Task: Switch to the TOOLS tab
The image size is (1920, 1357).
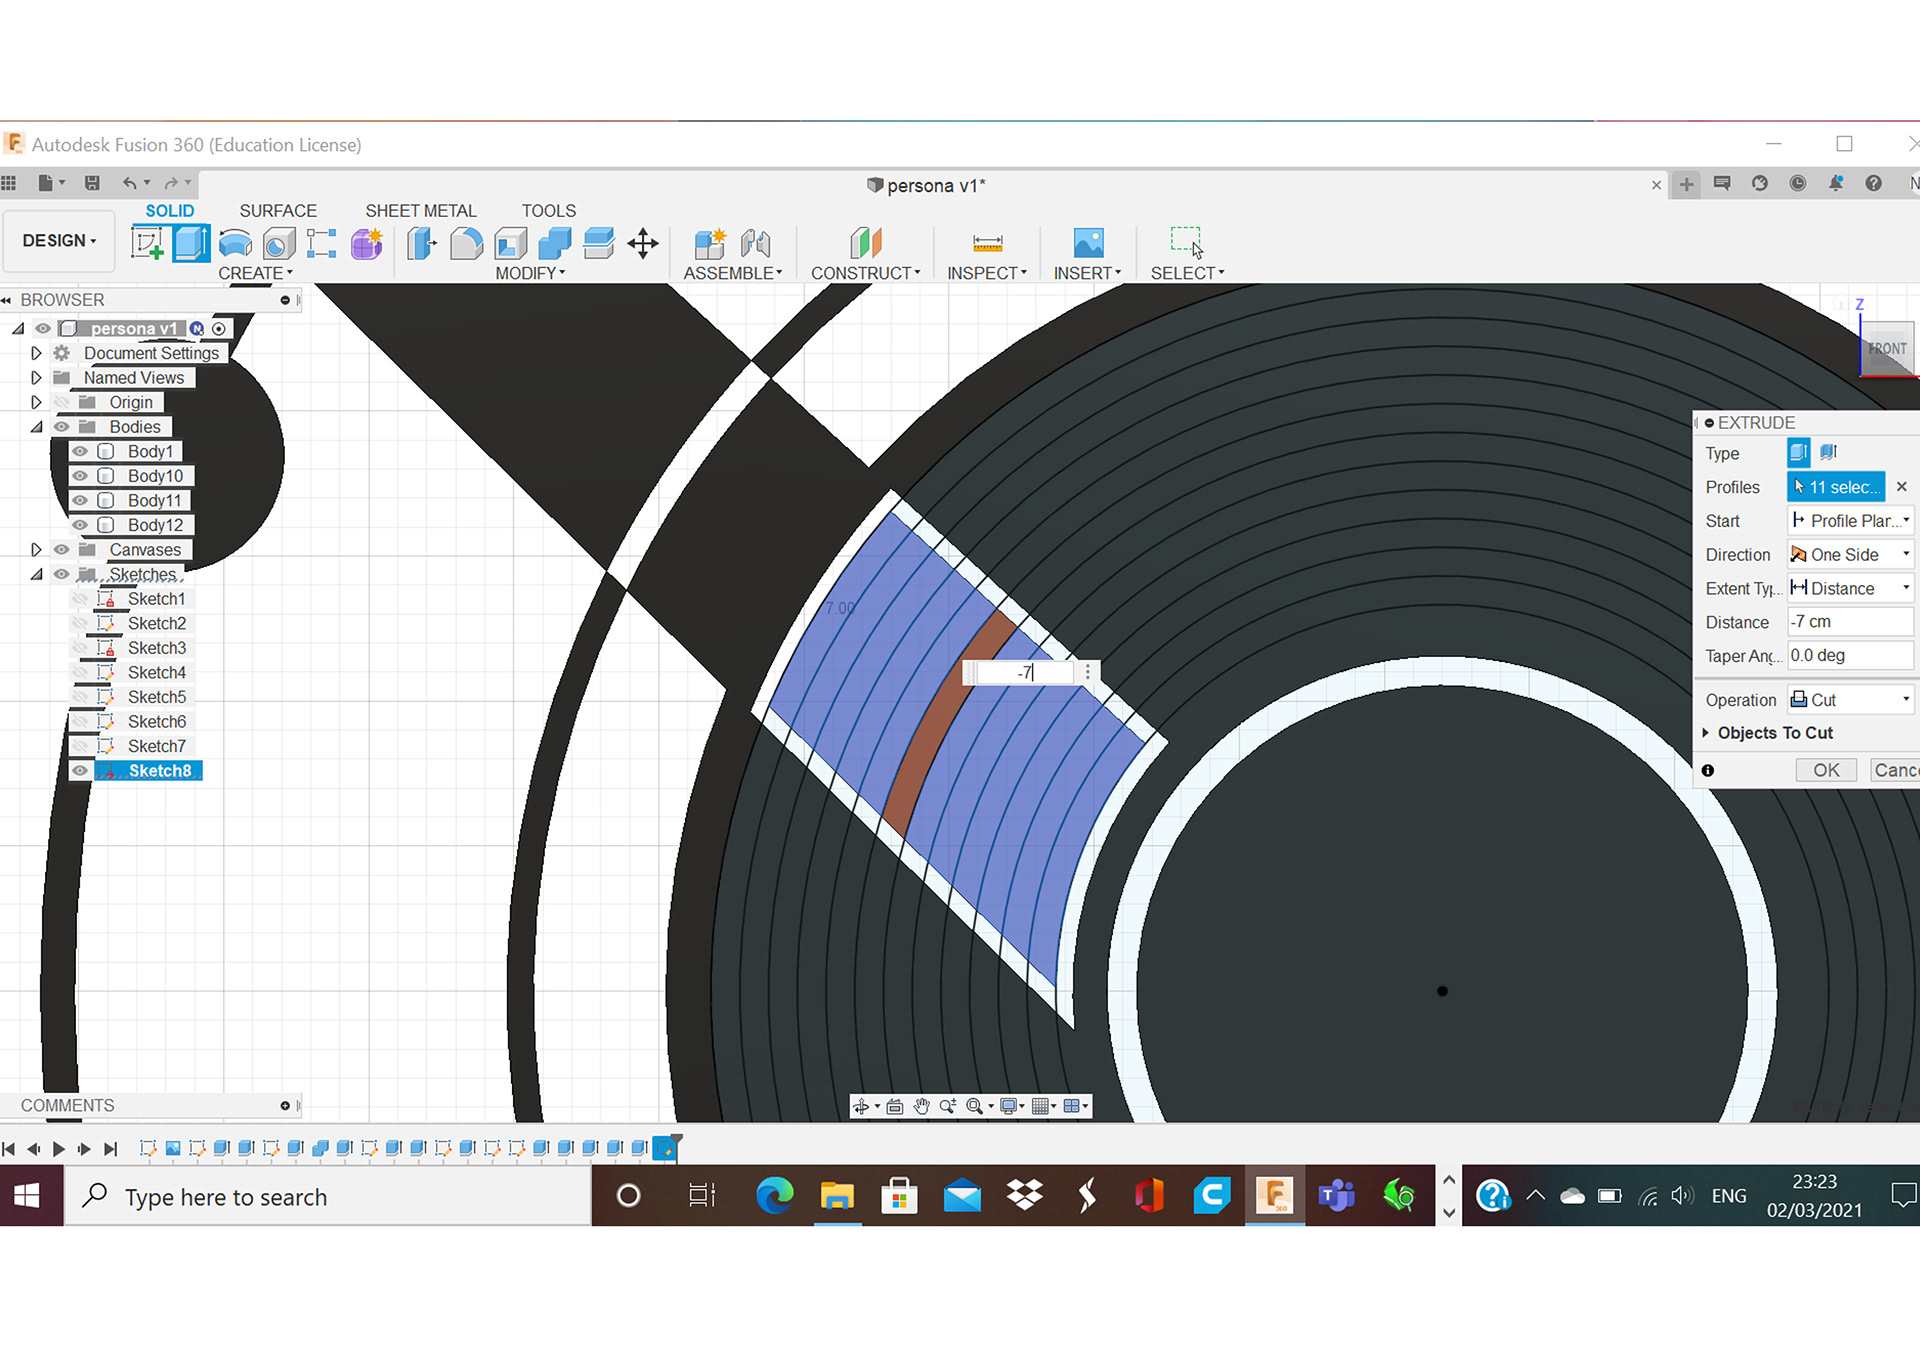Action: pos(549,211)
